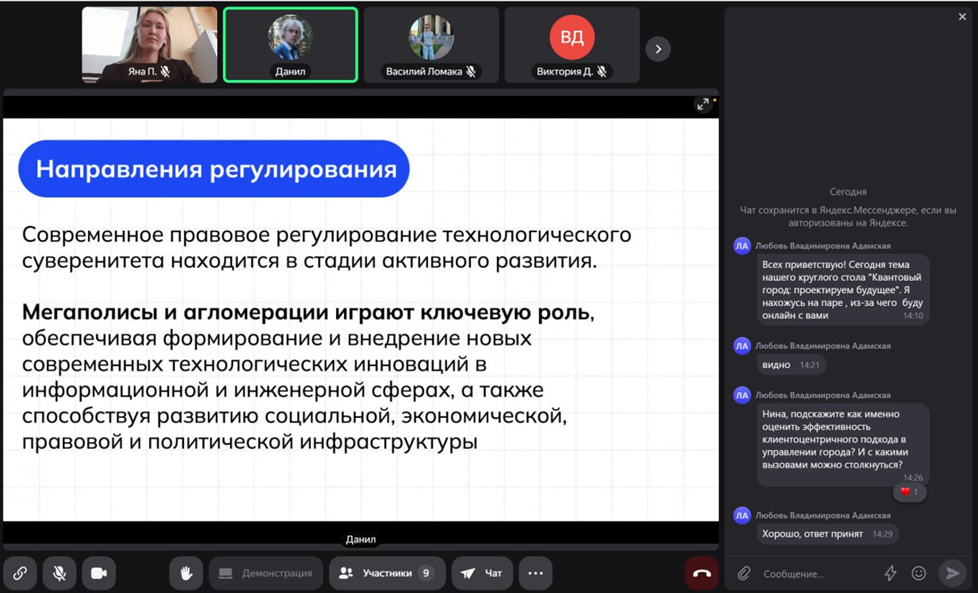Toggle the camera on or off
This screenshot has height=593, width=978.
(99, 573)
